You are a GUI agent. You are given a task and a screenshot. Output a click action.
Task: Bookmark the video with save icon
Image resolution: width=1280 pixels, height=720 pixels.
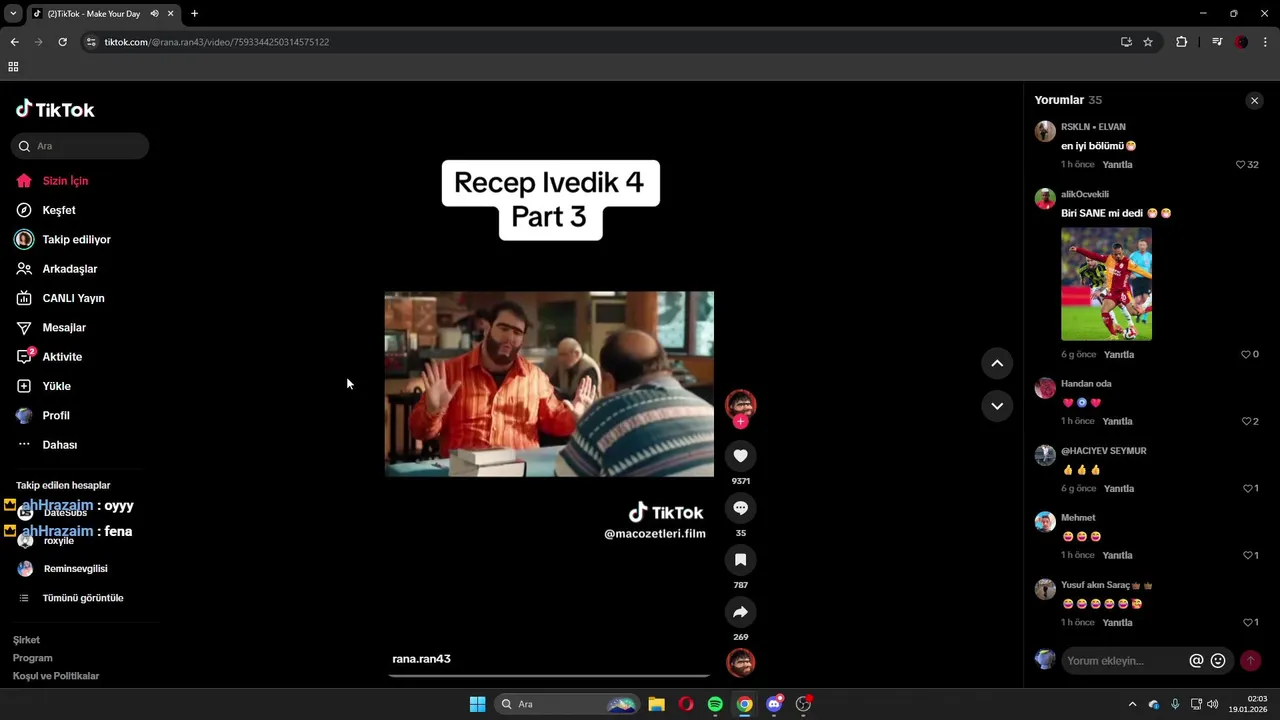(x=740, y=560)
